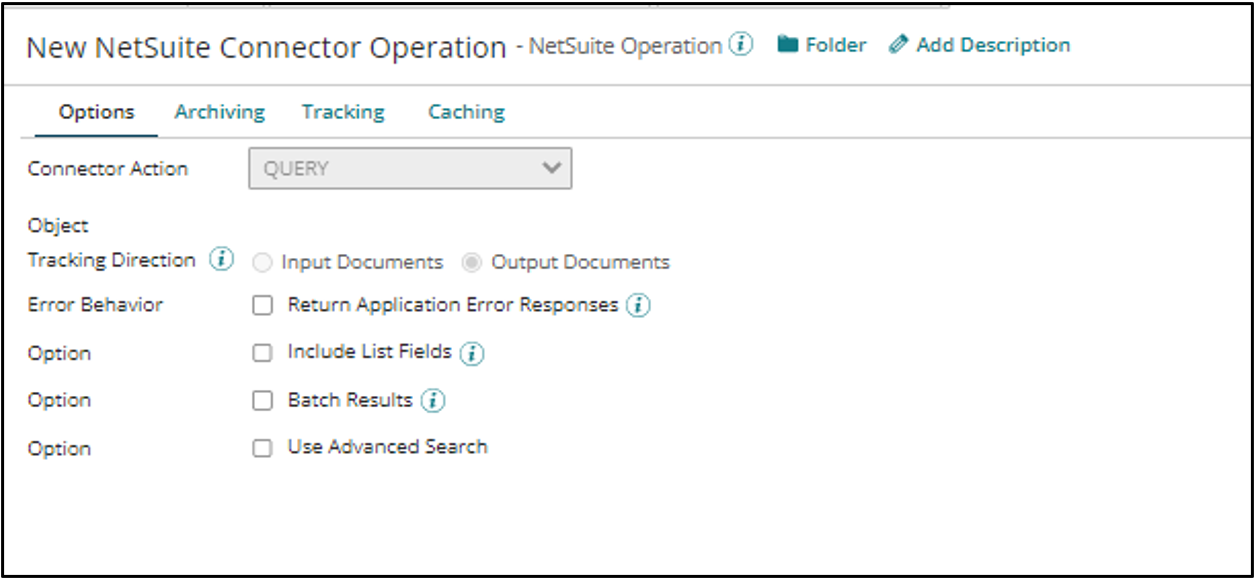This screenshot has width=1254, height=579.
Task: Enable Return Application Error Responses checkbox
Action: click(262, 306)
